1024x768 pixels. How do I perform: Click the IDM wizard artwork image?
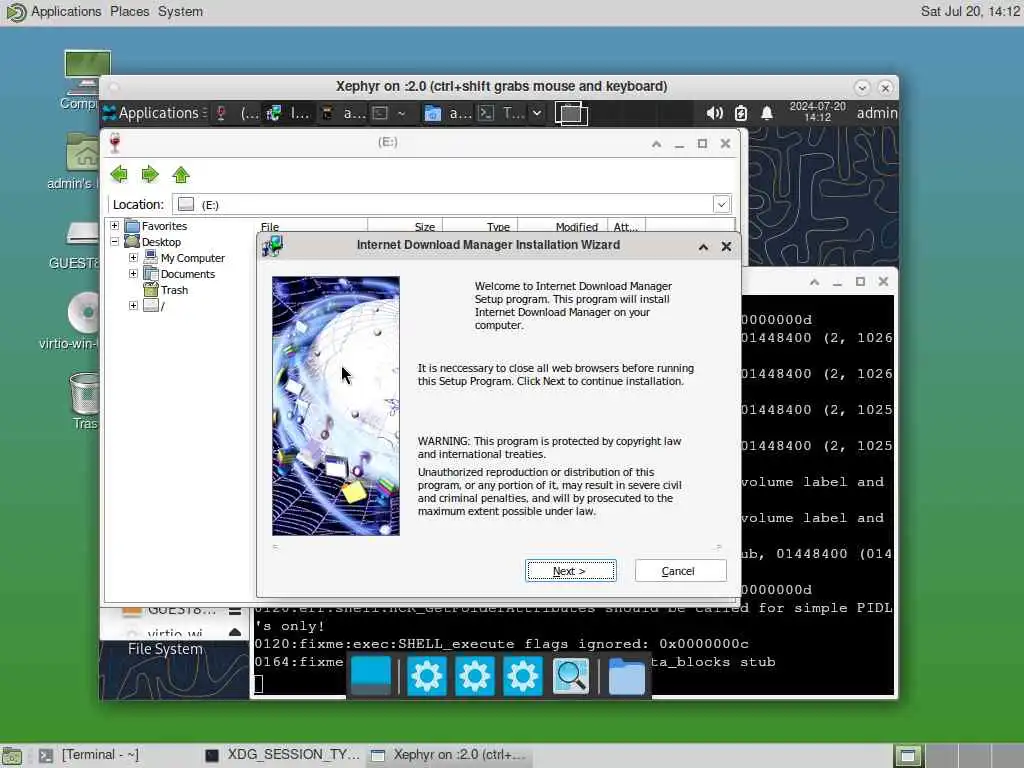point(336,406)
